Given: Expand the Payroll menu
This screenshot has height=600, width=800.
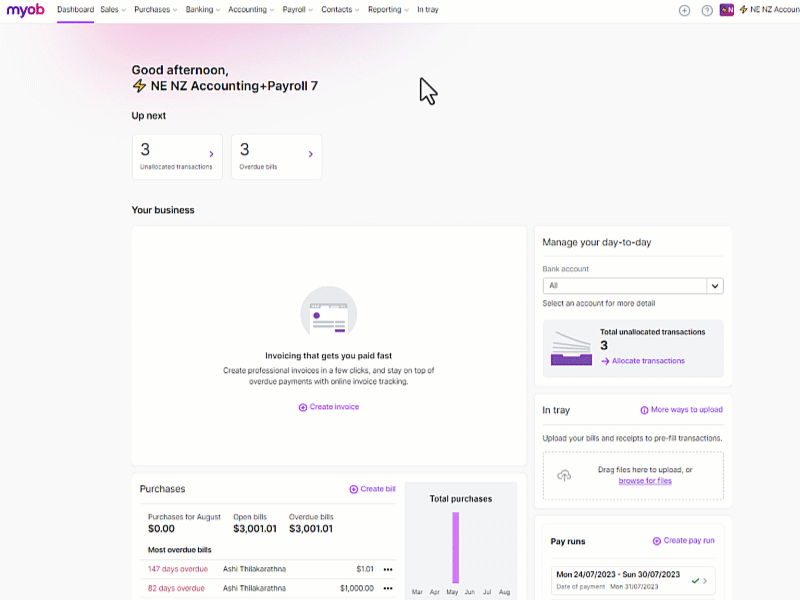Looking at the screenshot, I should click(297, 10).
